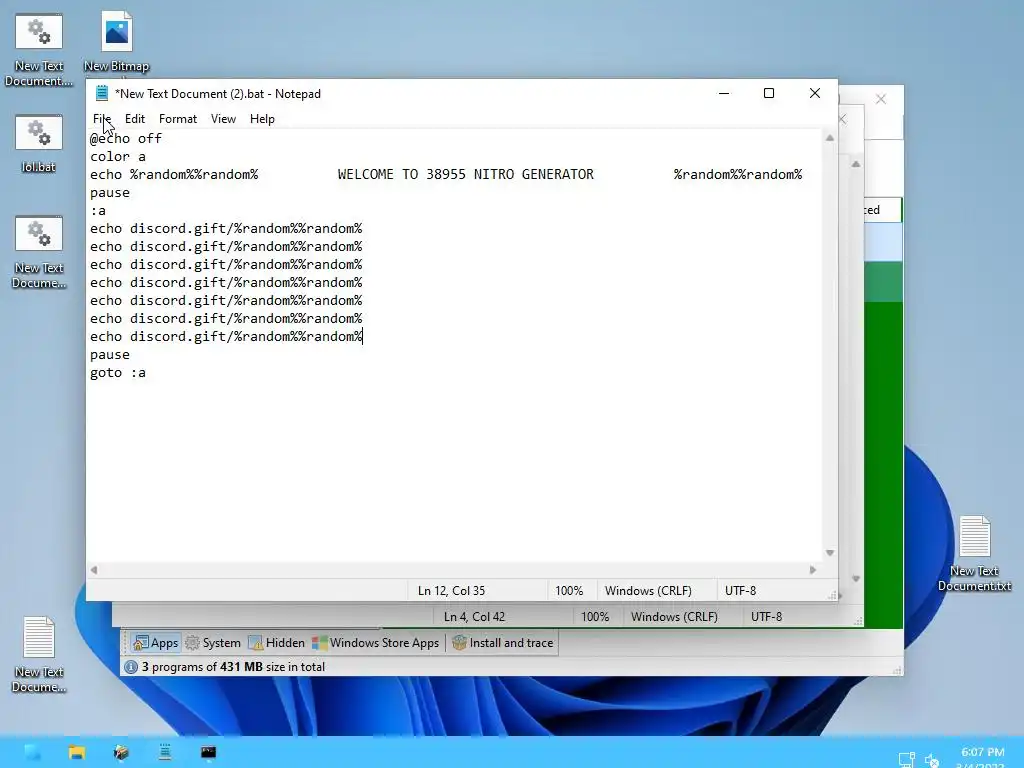This screenshot has height=768, width=1024.
Task: Open File Explorer from the taskbar
Action: [76, 752]
